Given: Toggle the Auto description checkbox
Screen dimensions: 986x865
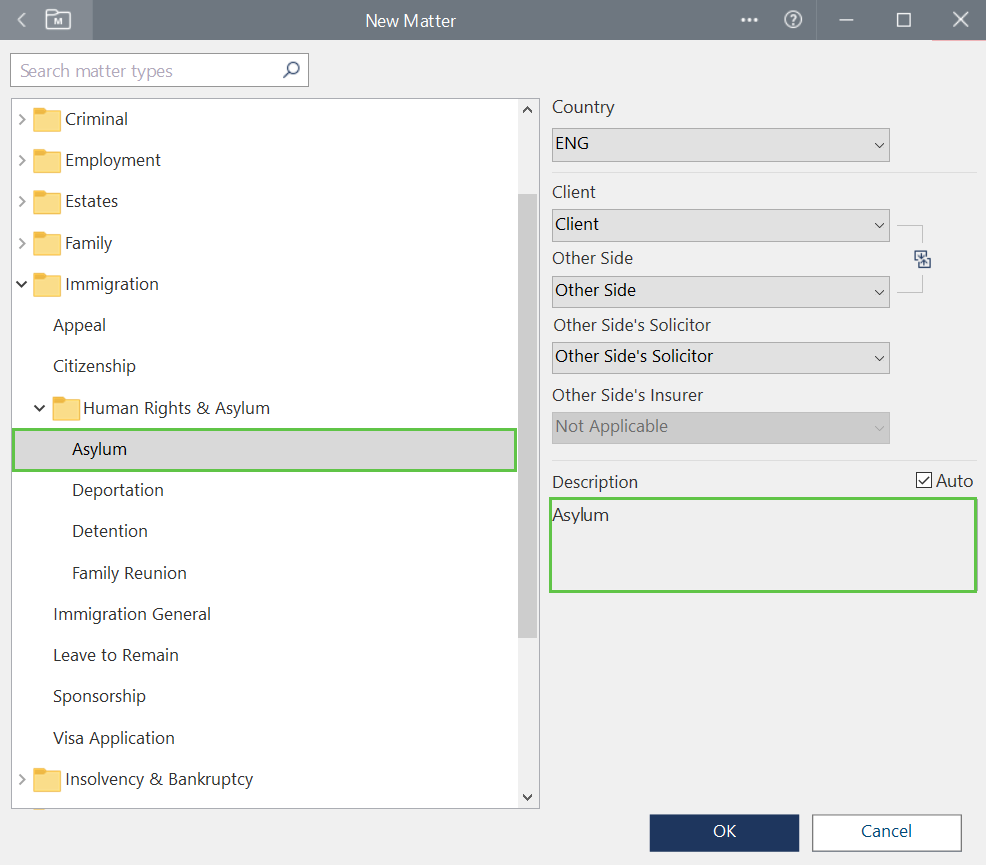Looking at the screenshot, I should 924,481.
